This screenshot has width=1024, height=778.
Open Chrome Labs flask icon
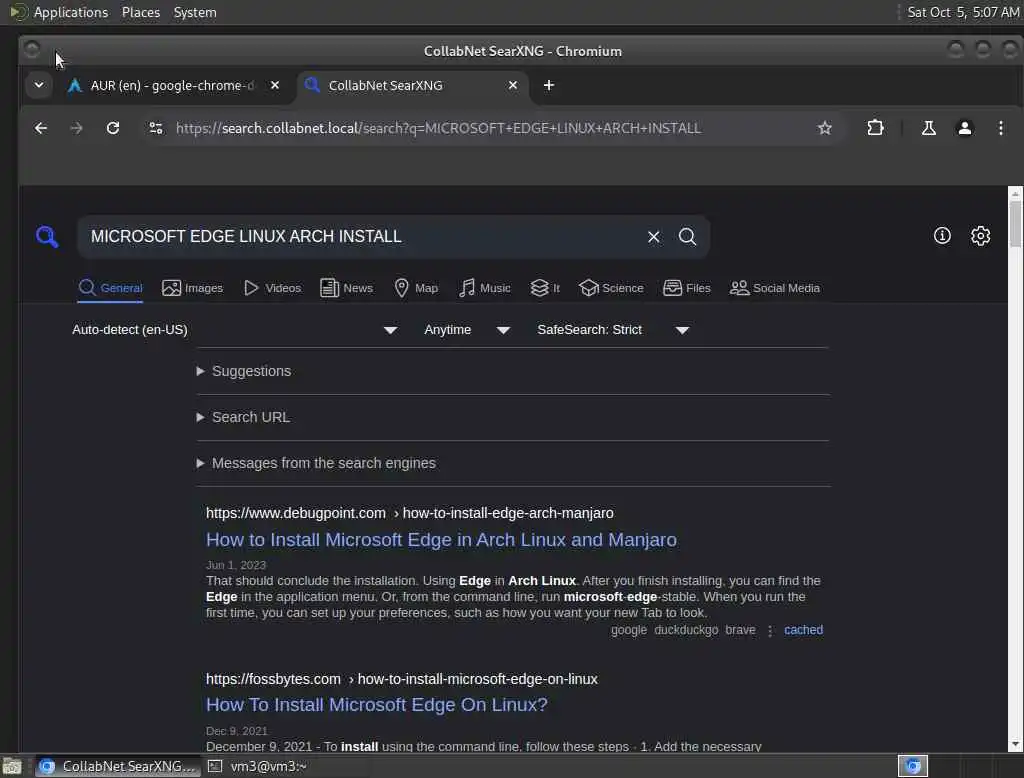coord(928,128)
